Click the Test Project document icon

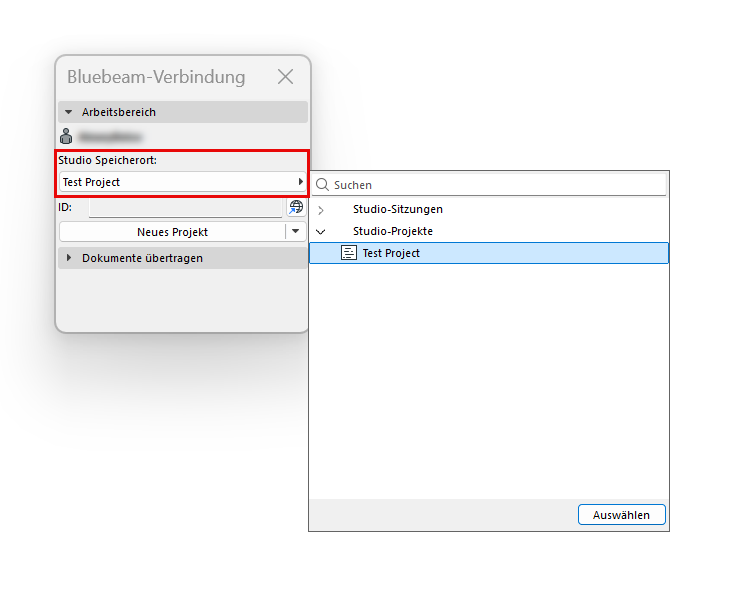(349, 253)
